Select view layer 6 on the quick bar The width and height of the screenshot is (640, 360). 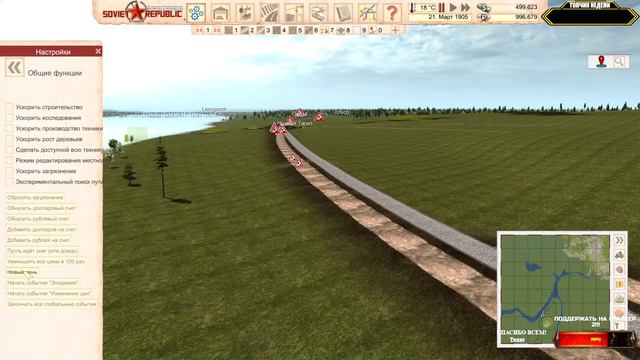311,30
